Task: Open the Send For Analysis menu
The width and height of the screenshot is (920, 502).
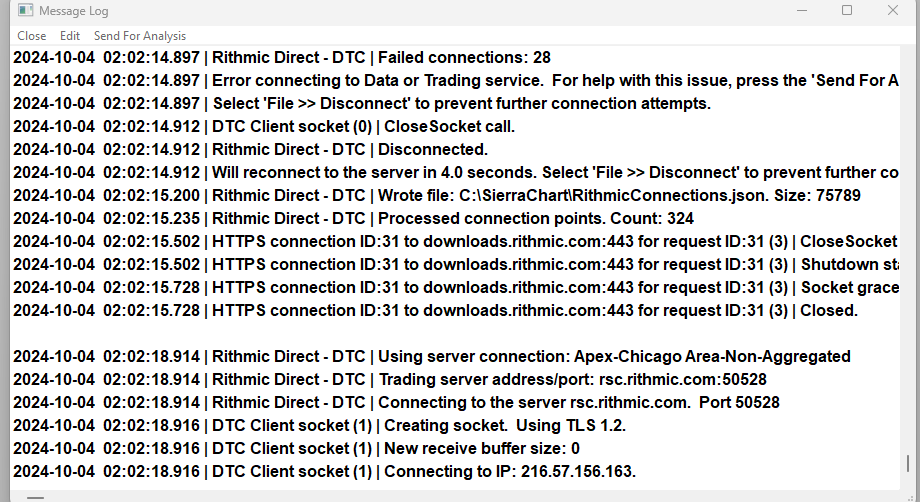Action: (x=140, y=36)
